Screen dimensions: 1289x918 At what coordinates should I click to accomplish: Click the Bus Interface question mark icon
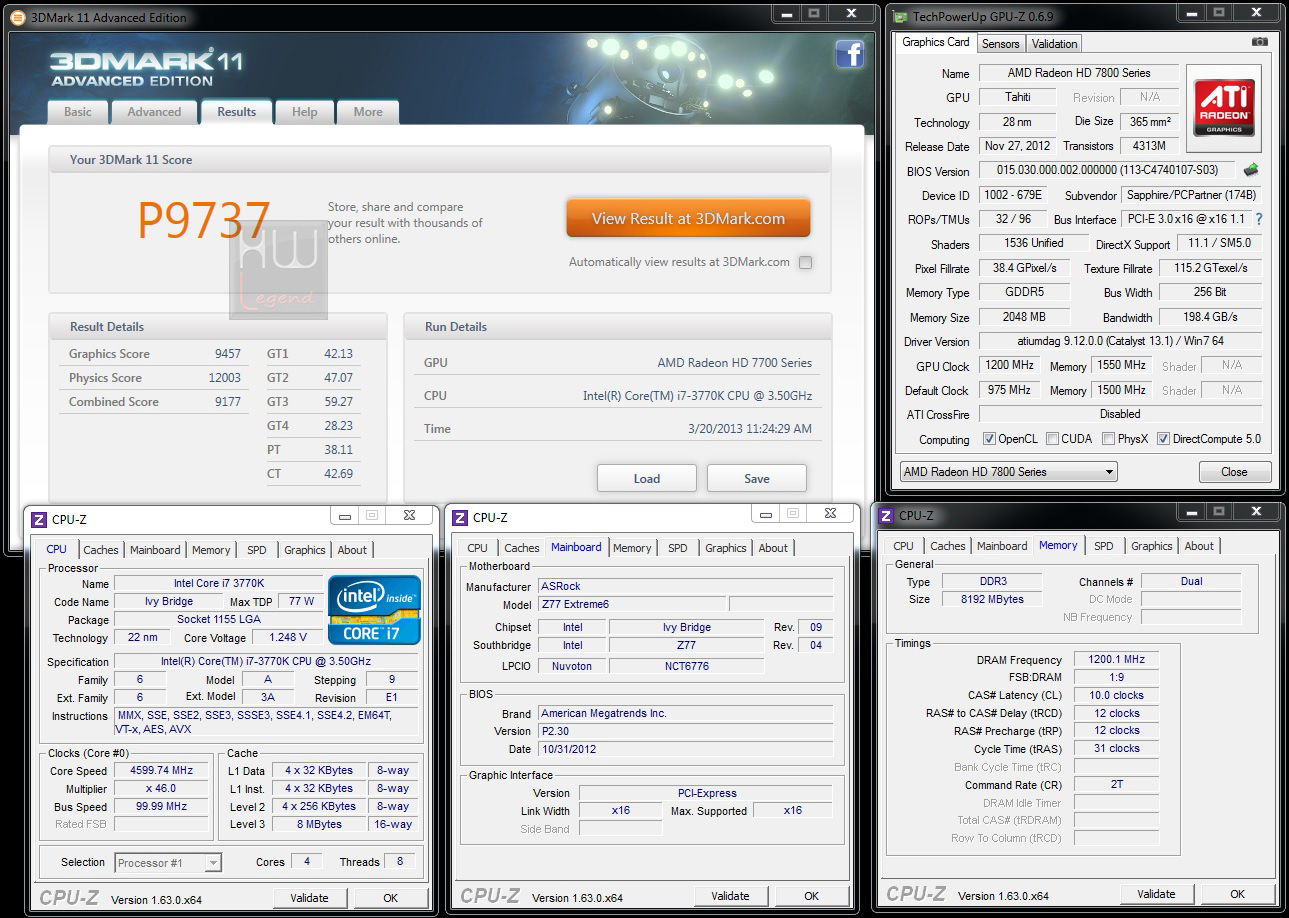pyautogui.click(x=1258, y=219)
